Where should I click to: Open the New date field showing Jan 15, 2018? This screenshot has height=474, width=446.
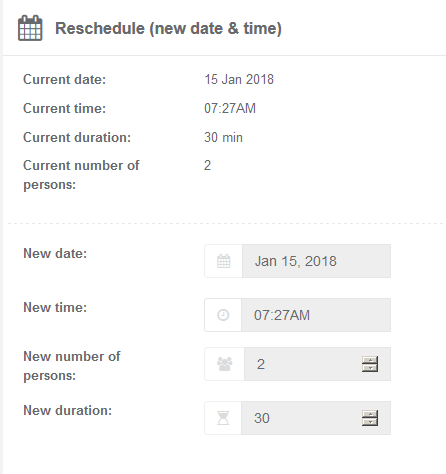point(316,261)
